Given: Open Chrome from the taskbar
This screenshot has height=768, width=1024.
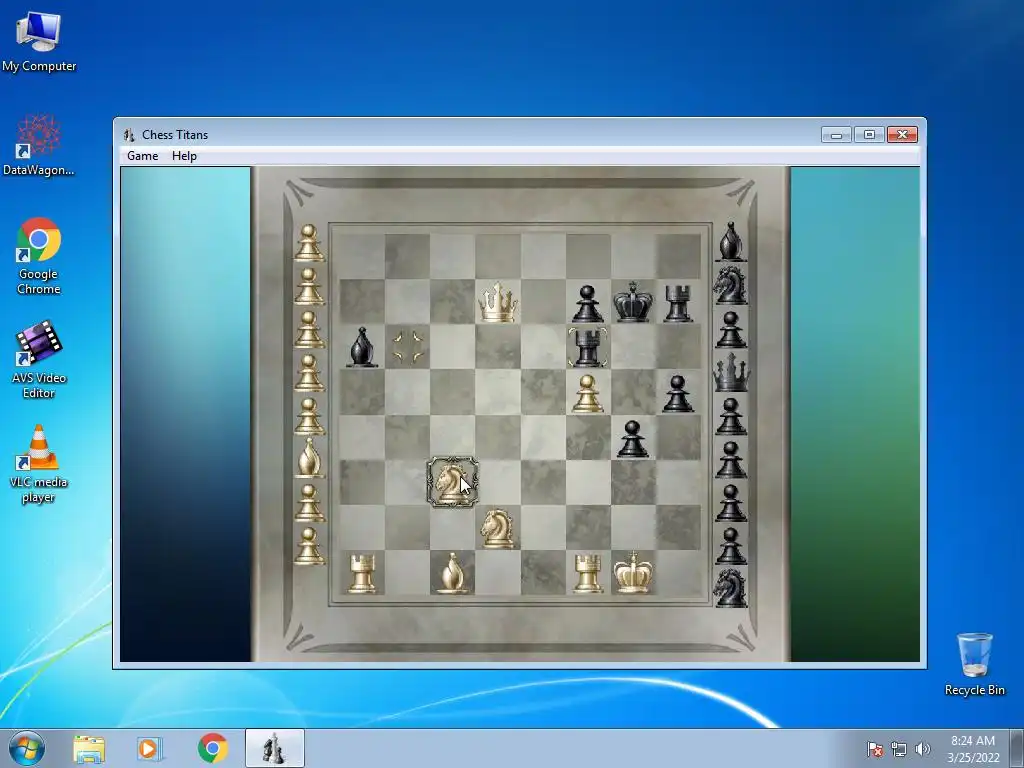Looking at the screenshot, I should point(212,749).
